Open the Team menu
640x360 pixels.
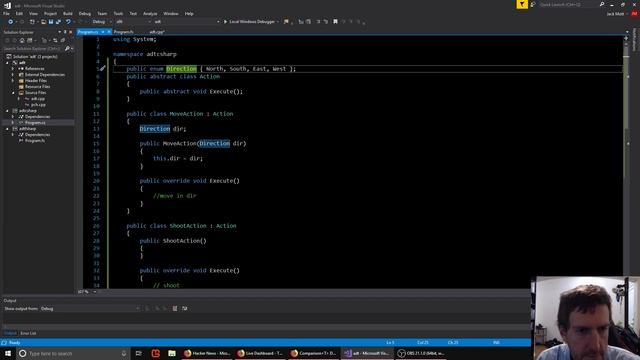tap(102, 13)
